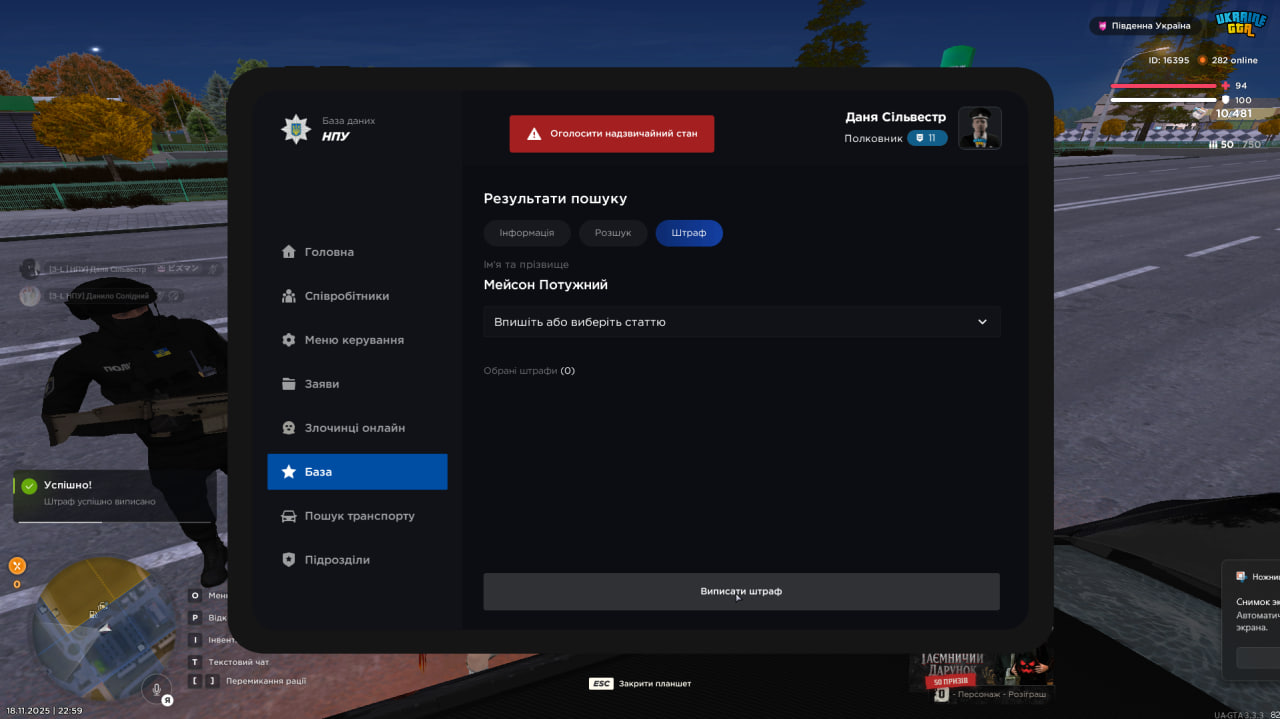Click the shield icon beside Підрозділи
The width and height of the screenshot is (1280, 719).
(x=289, y=560)
